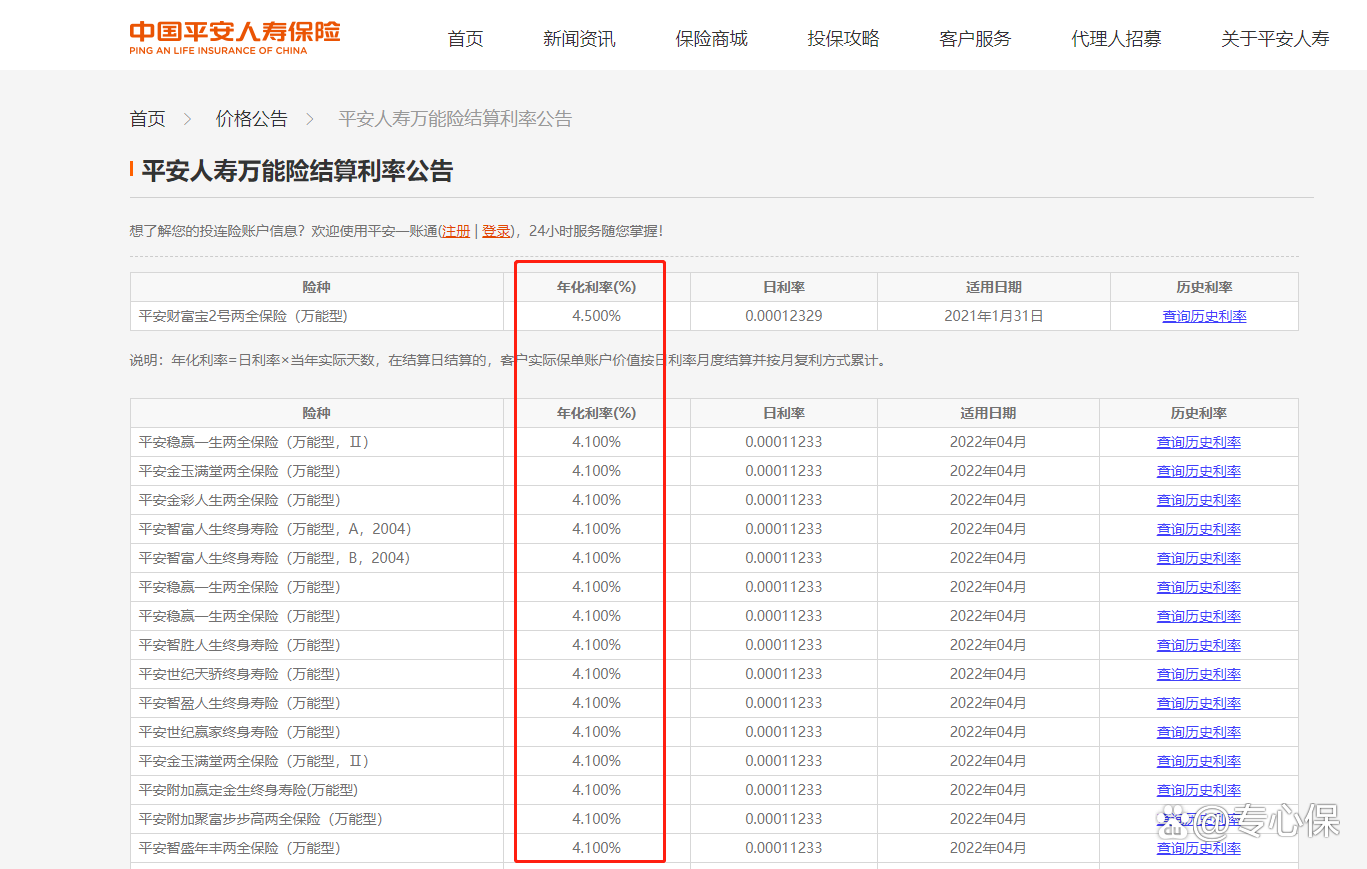Open 查询历史利率 for 平安世纪天骄终身寿险

click(x=1198, y=674)
